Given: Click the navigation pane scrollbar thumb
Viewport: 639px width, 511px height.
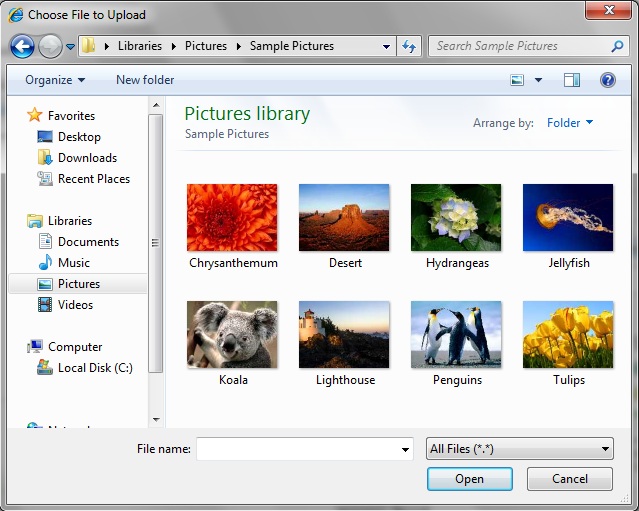Looking at the screenshot, I should point(156,243).
